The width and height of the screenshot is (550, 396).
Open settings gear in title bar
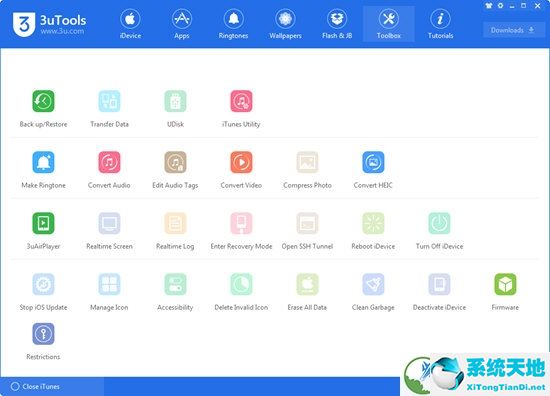point(500,6)
